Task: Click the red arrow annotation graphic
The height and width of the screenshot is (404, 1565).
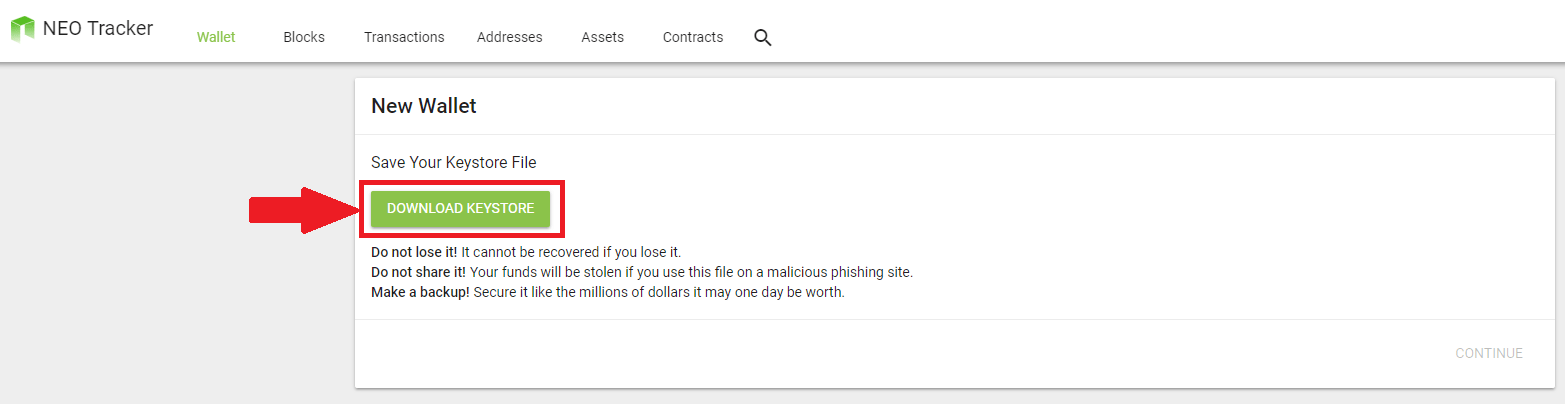Action: pyautogui.click(x=304, y=210)
